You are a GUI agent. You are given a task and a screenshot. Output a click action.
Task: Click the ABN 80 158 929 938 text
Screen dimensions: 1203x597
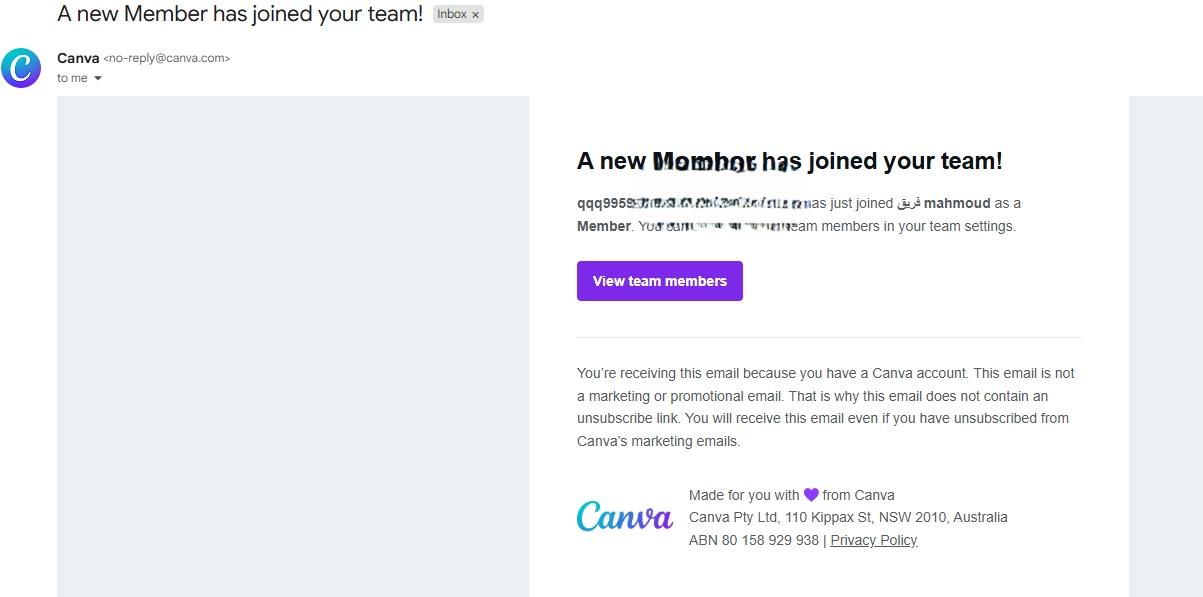753,540
